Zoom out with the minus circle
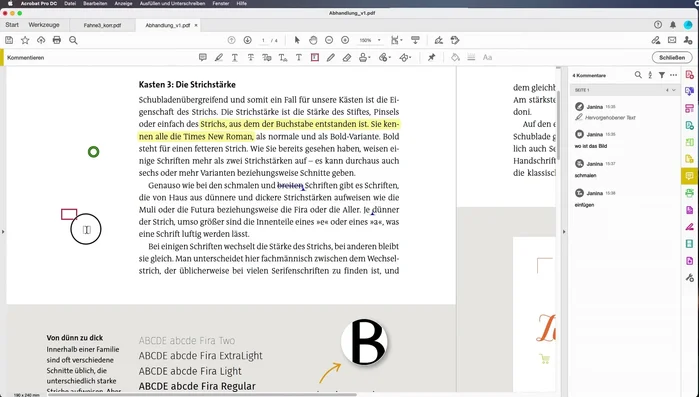 point(329,40)
